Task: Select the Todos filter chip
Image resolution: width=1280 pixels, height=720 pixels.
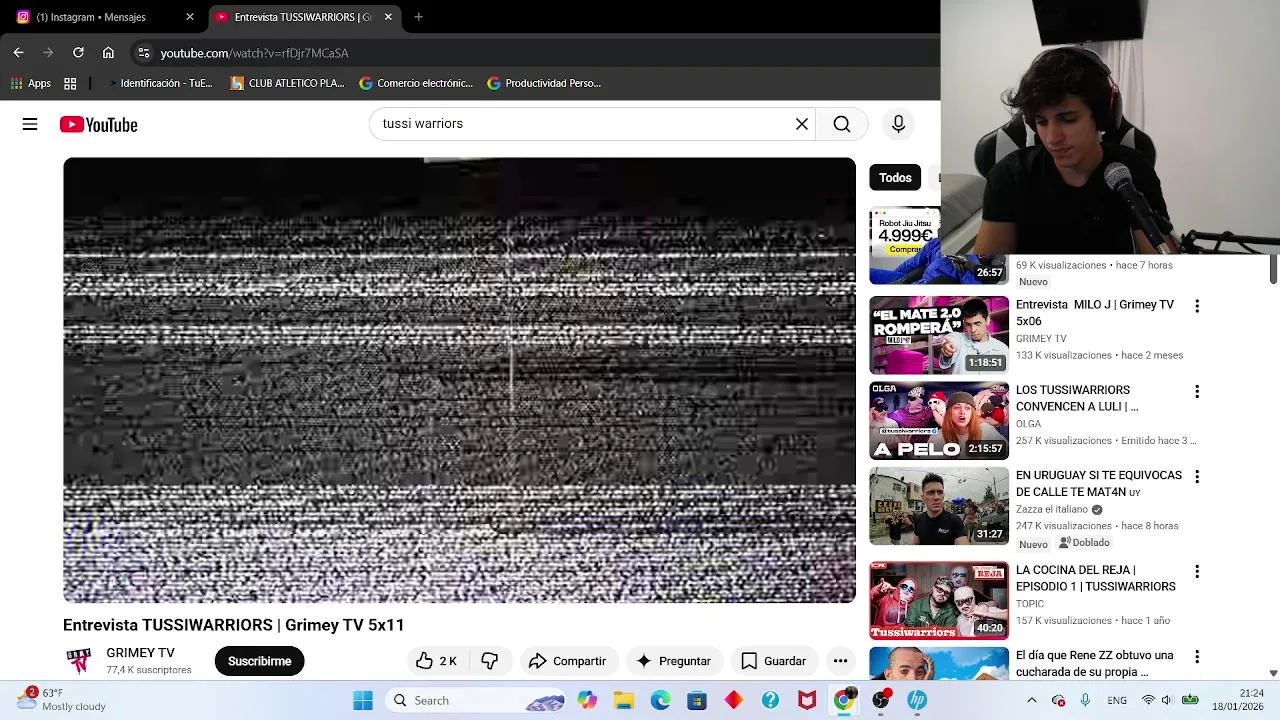Action: [895, 178]
